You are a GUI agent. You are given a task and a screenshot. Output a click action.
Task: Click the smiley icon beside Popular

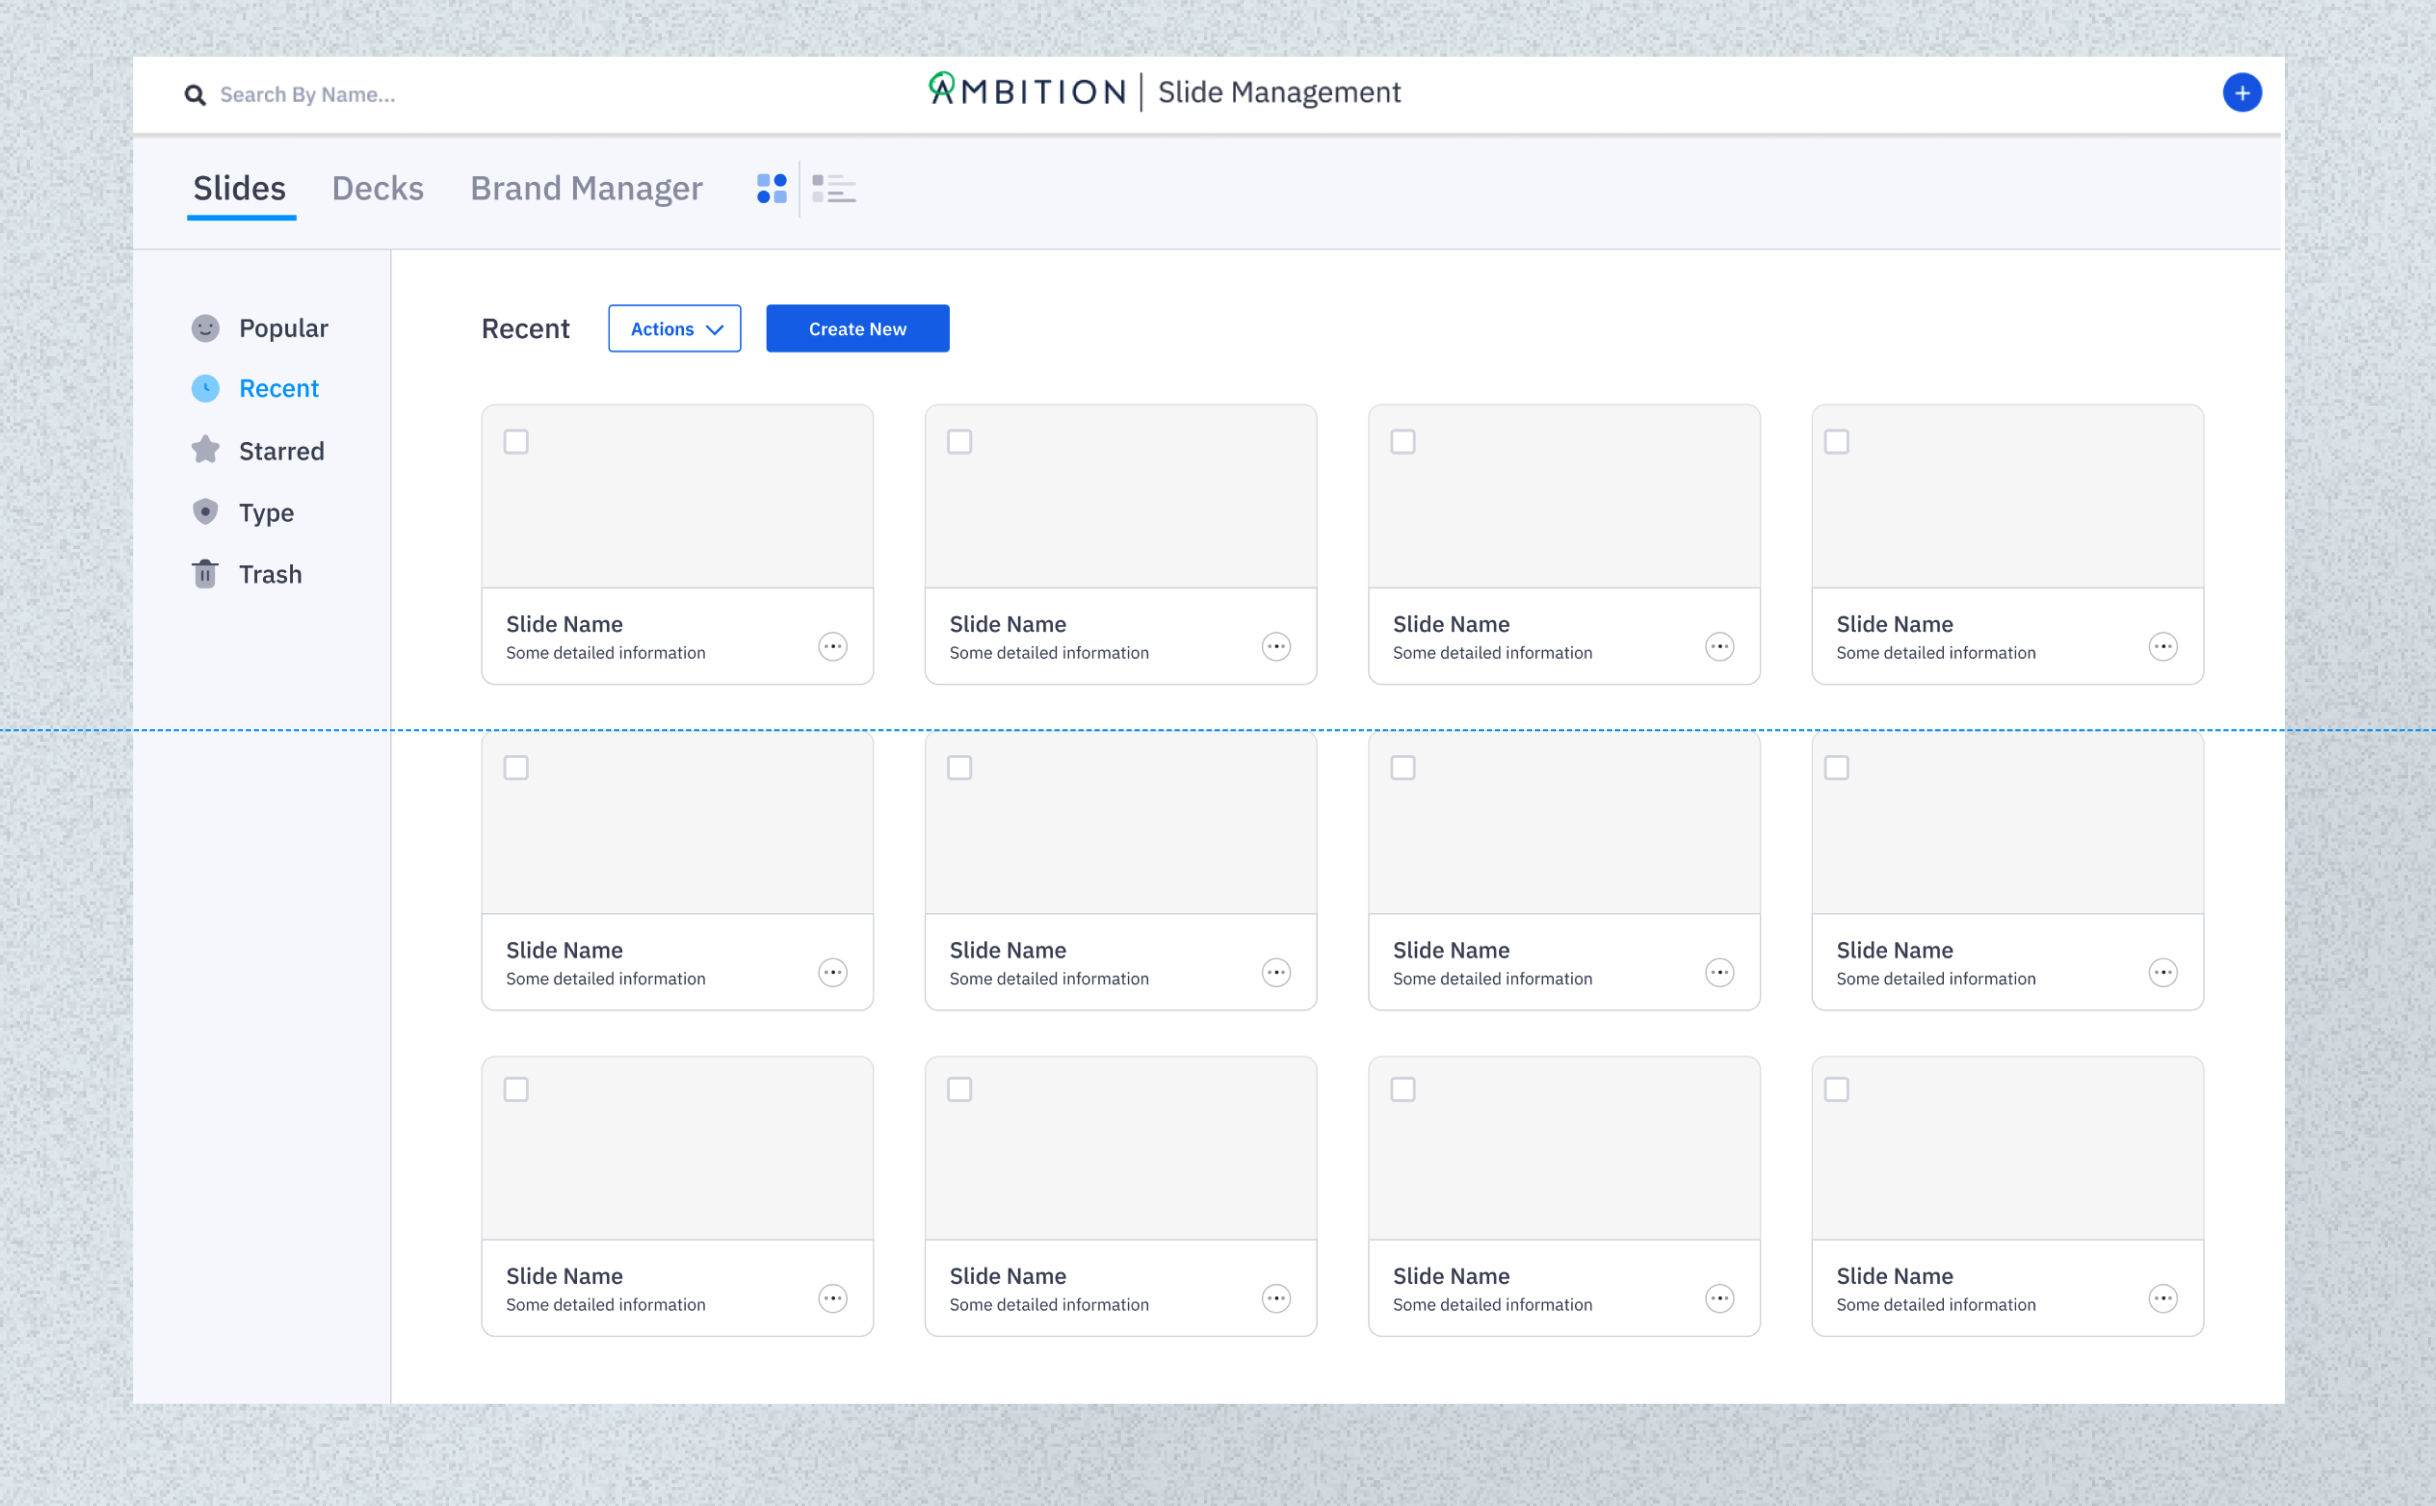205,328
